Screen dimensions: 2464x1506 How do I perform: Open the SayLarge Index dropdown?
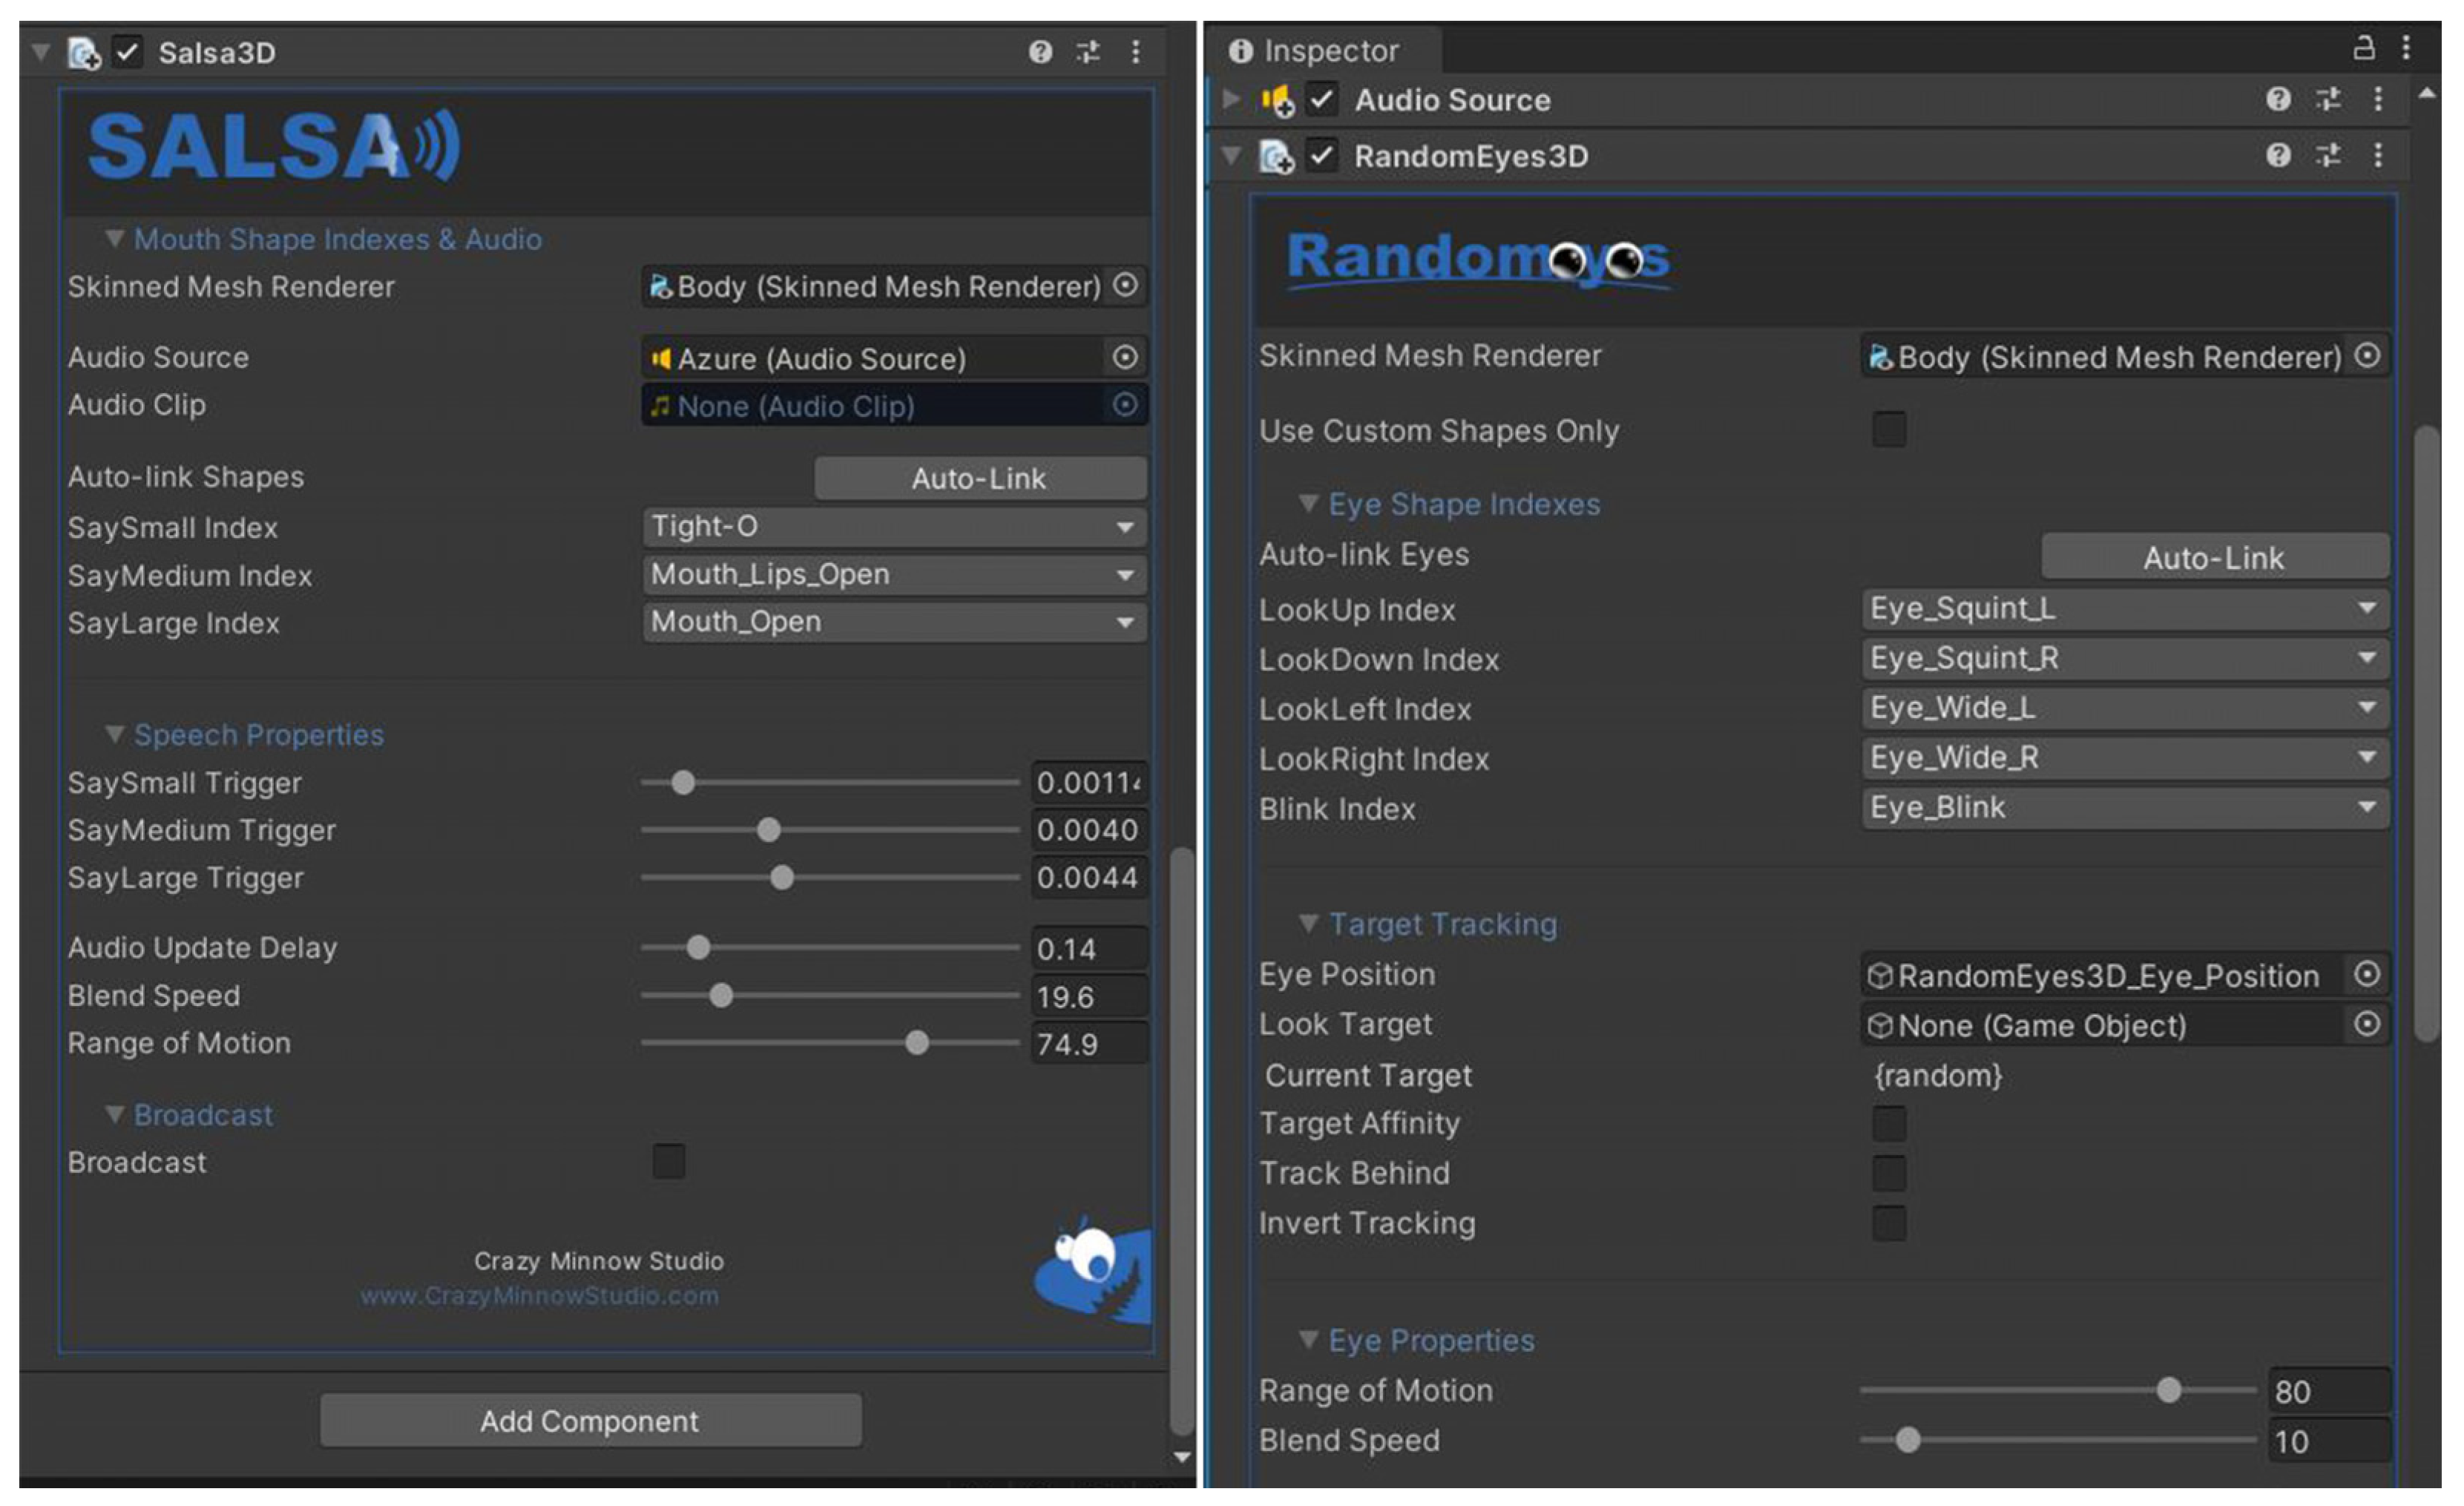(894, 622)
